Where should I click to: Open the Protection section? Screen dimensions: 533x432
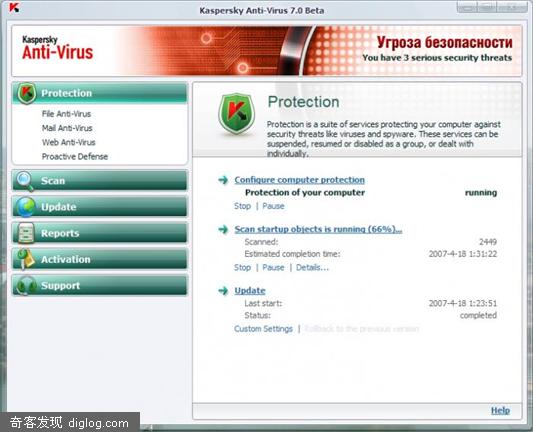point(99,93)
